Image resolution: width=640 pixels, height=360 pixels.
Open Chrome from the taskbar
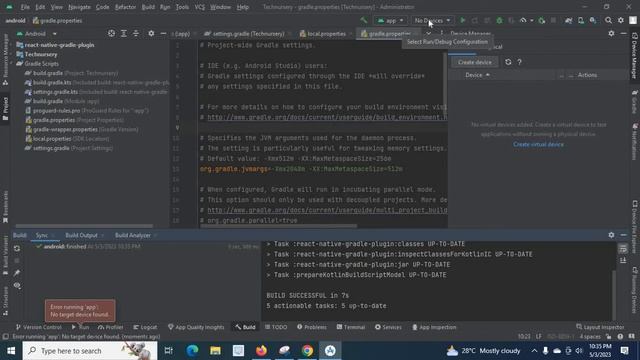(x=307, y=351)
